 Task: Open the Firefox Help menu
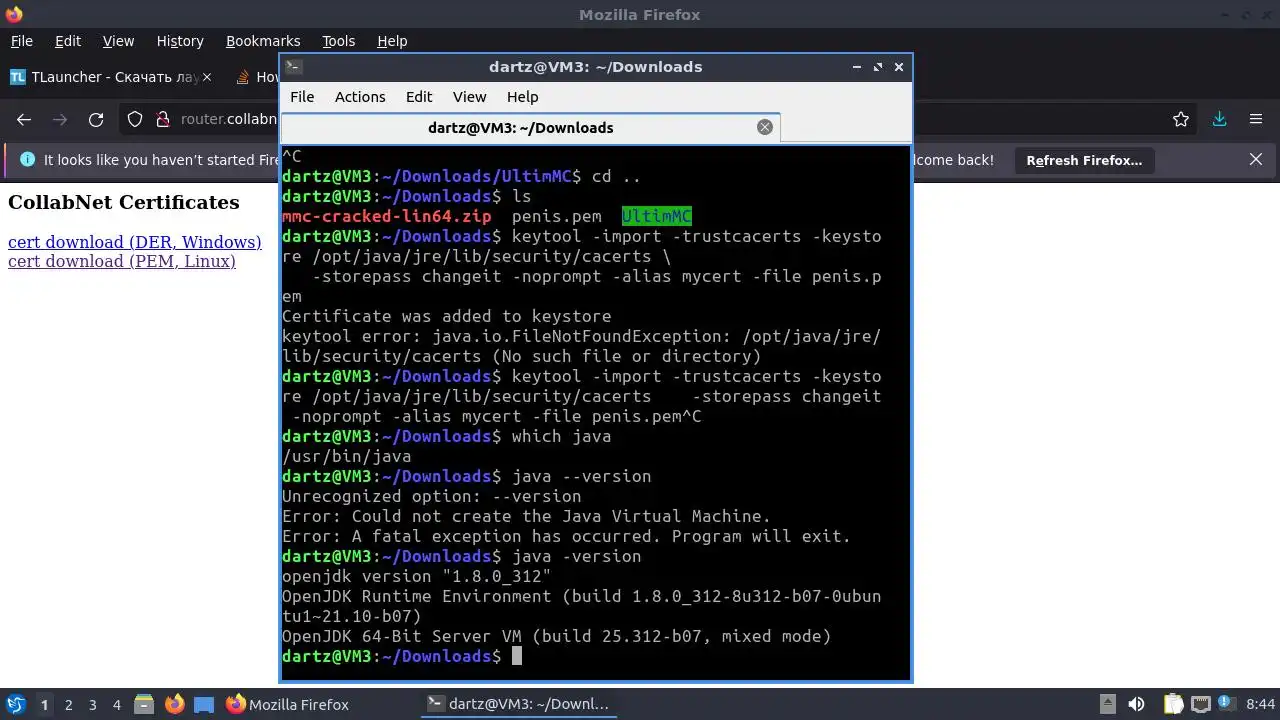point(392,41)
